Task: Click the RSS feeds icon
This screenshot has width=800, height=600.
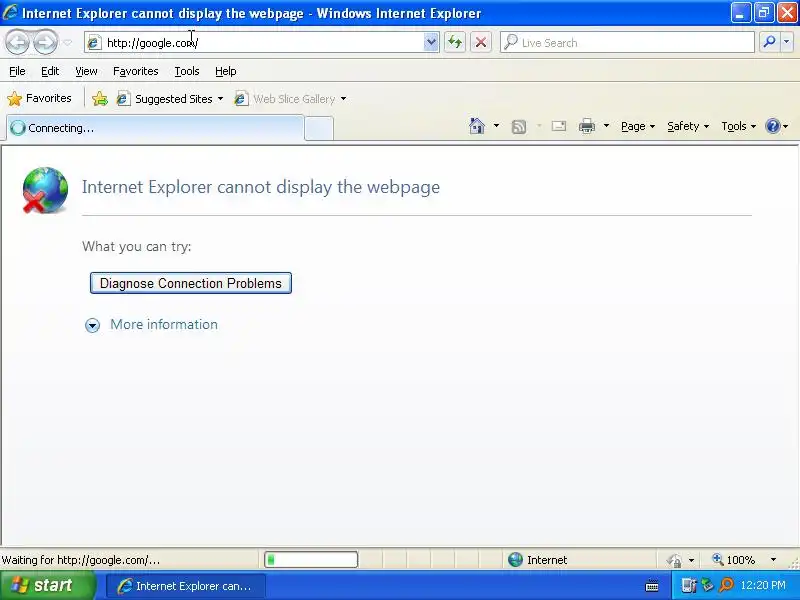Action: click(x=518, y=127)
